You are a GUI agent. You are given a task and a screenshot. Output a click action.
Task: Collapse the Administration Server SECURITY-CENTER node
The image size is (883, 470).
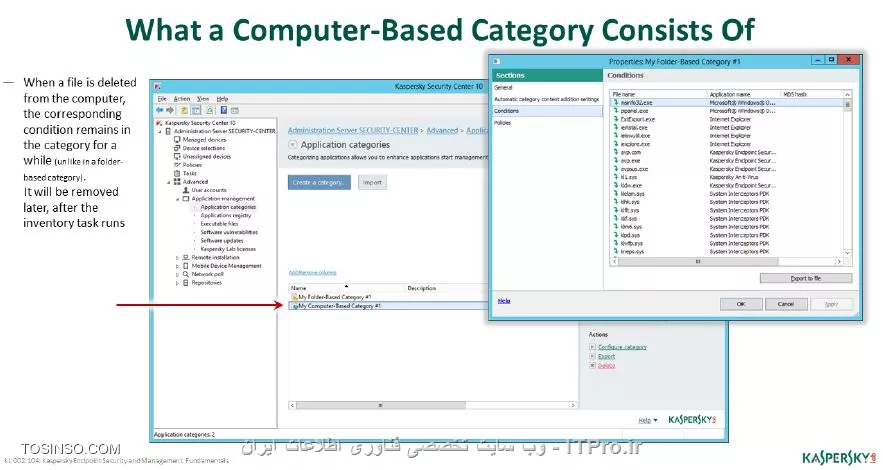pyautogui.click(x=160, y=131)
